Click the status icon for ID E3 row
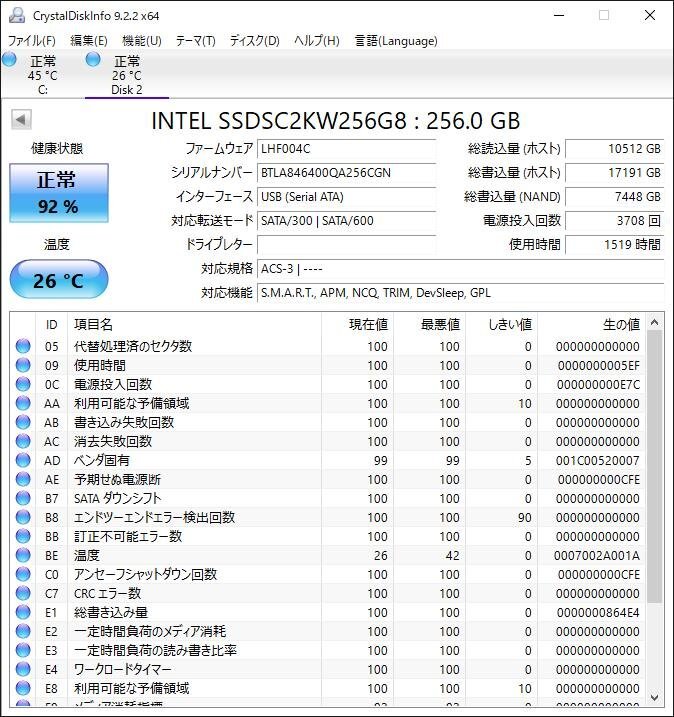674x717 pixels. [23, 650]
